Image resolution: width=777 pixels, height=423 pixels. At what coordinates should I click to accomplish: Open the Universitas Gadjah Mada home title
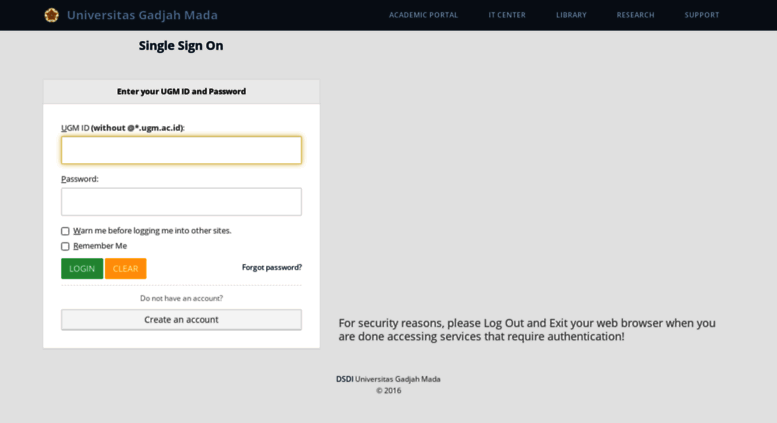click(x=142, y=15)
